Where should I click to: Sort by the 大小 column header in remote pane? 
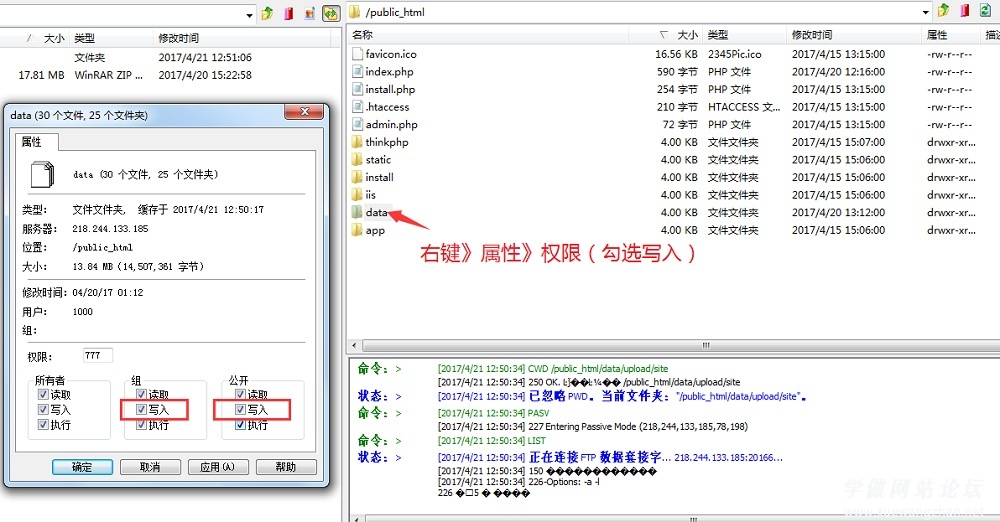[687, 35]
